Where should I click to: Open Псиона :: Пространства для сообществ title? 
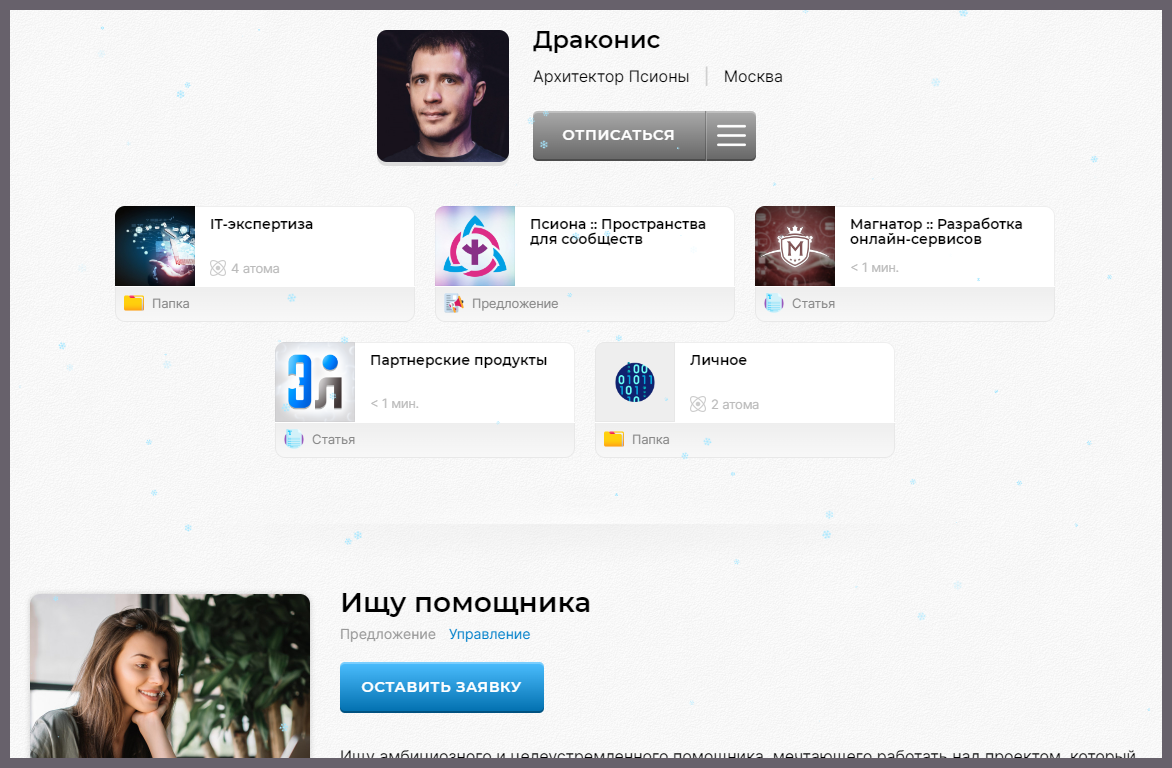[617, 231]
